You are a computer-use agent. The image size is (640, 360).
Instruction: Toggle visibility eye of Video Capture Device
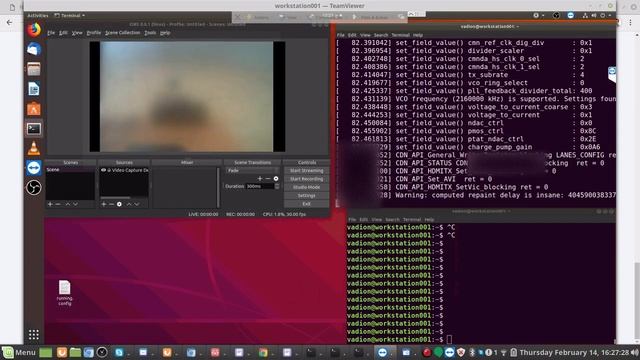coord(103,170)
